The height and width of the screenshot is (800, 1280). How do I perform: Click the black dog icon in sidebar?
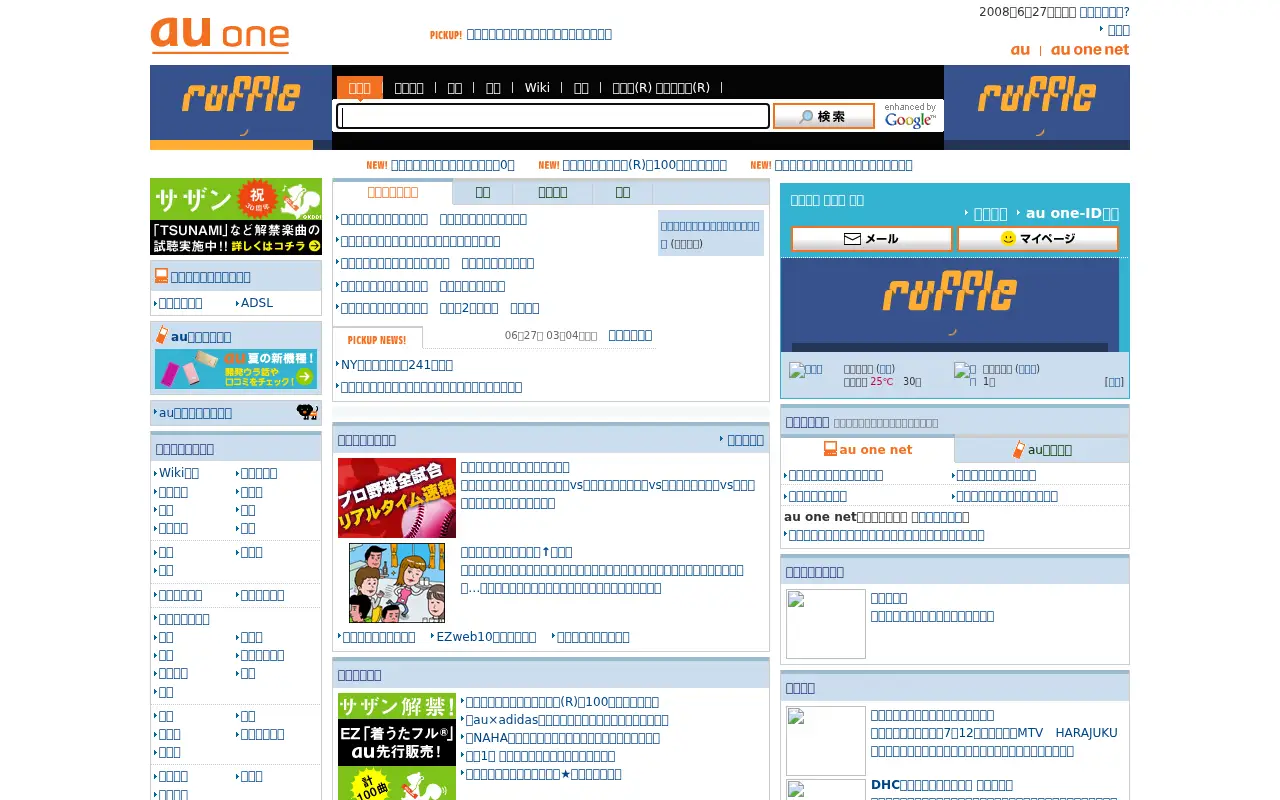[x=307, y=412]
